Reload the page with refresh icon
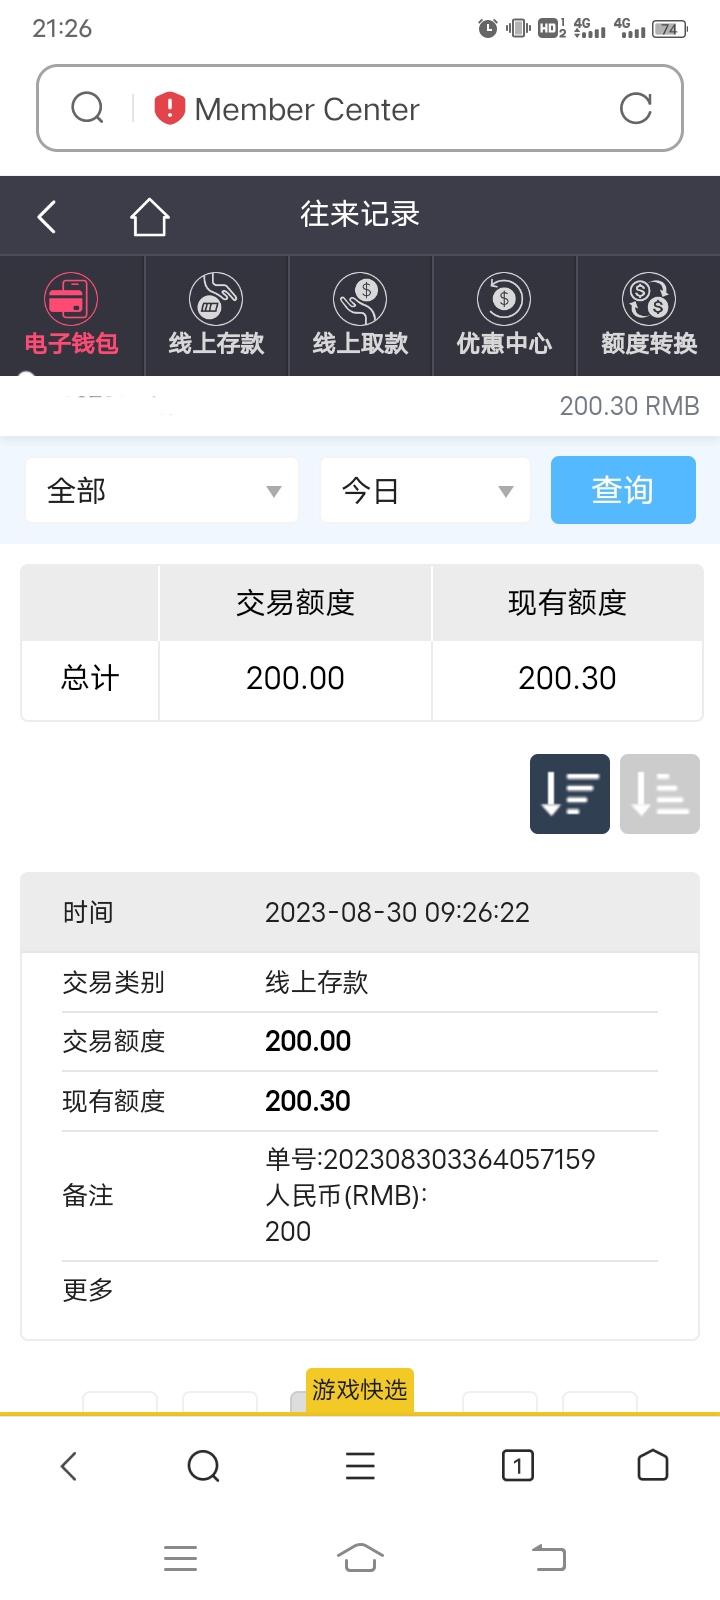Viewport: 720px width, 1600px height. [x=635, y=108]
